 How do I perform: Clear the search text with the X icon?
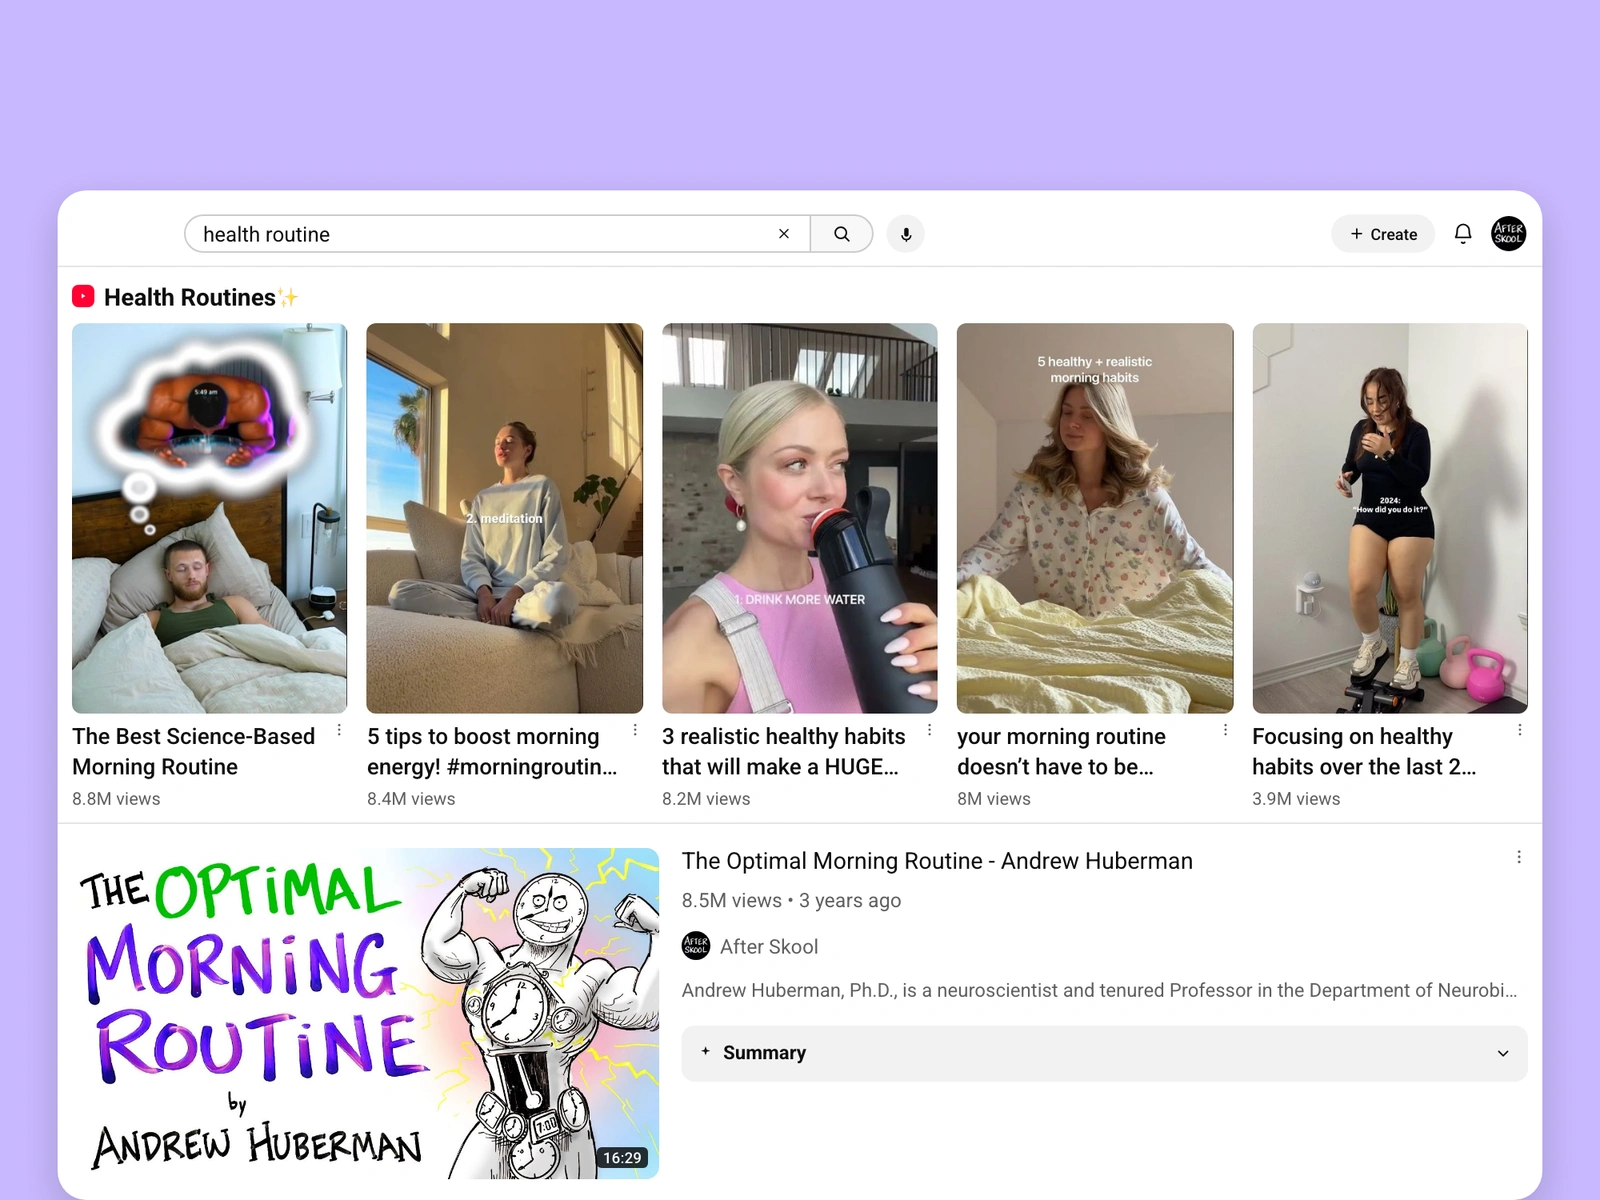(x=784, y=234)
